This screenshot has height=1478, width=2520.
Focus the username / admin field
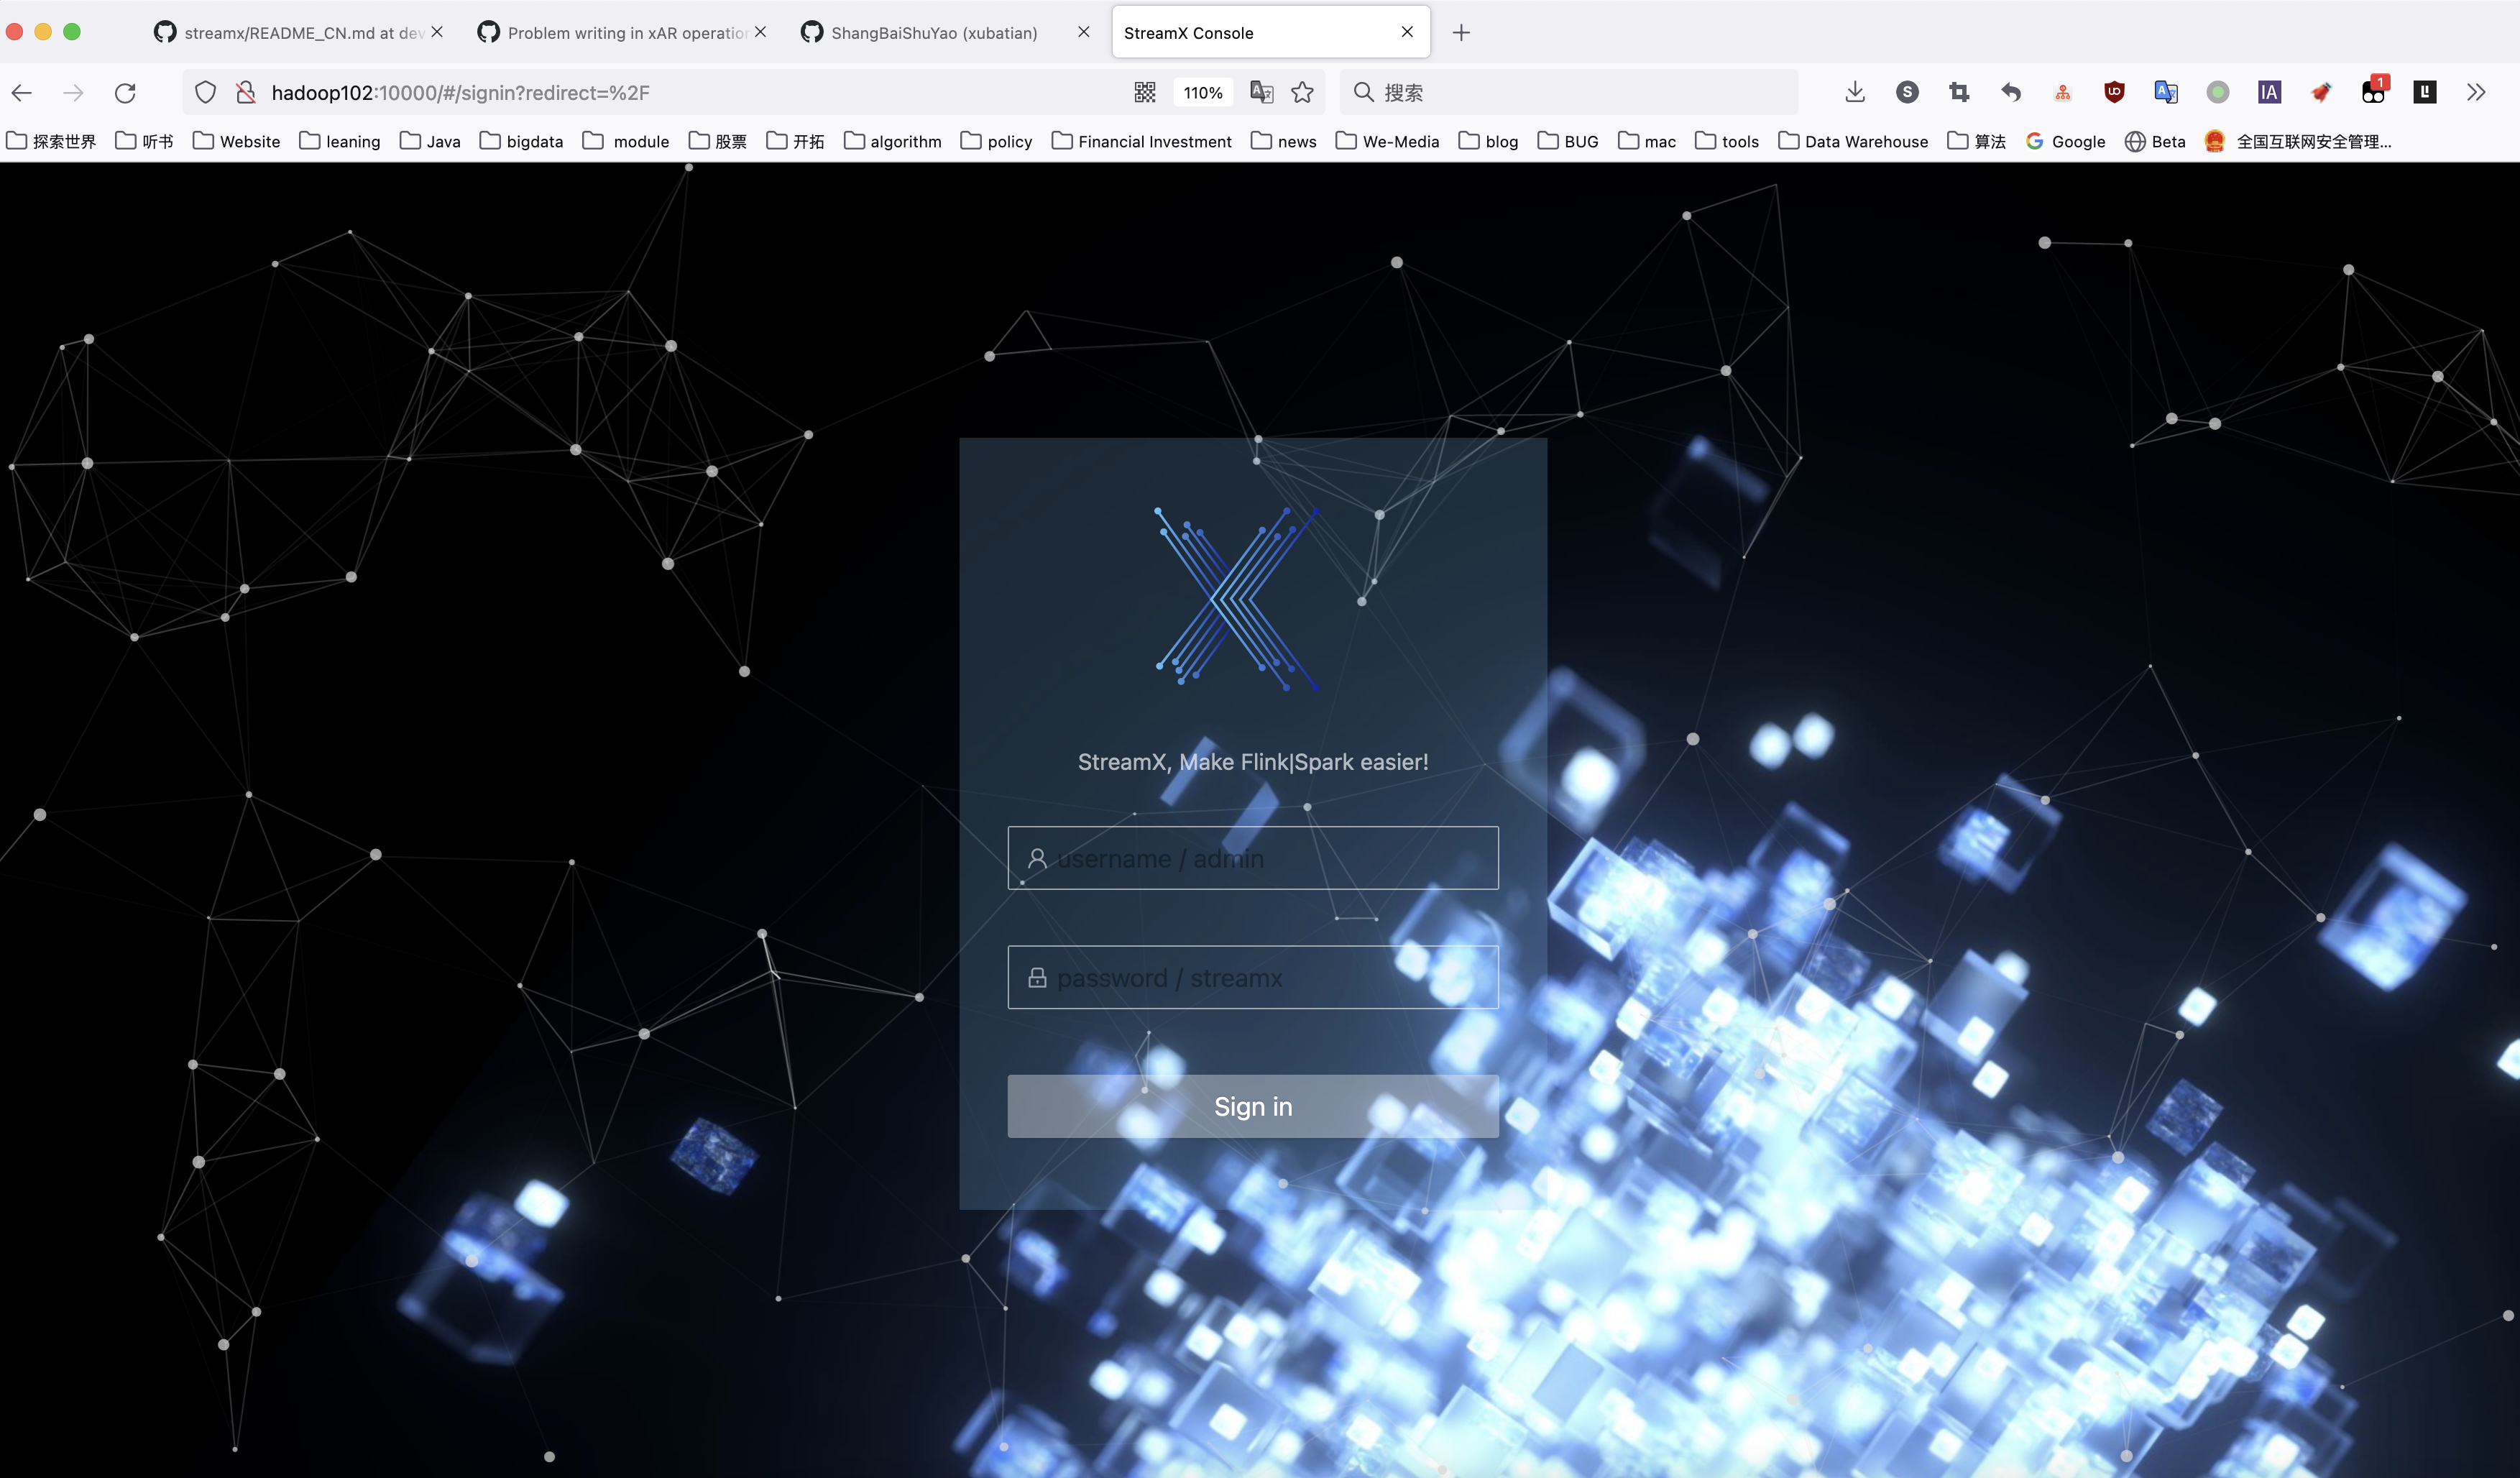pyautogui.click(x=1253, y=858)
